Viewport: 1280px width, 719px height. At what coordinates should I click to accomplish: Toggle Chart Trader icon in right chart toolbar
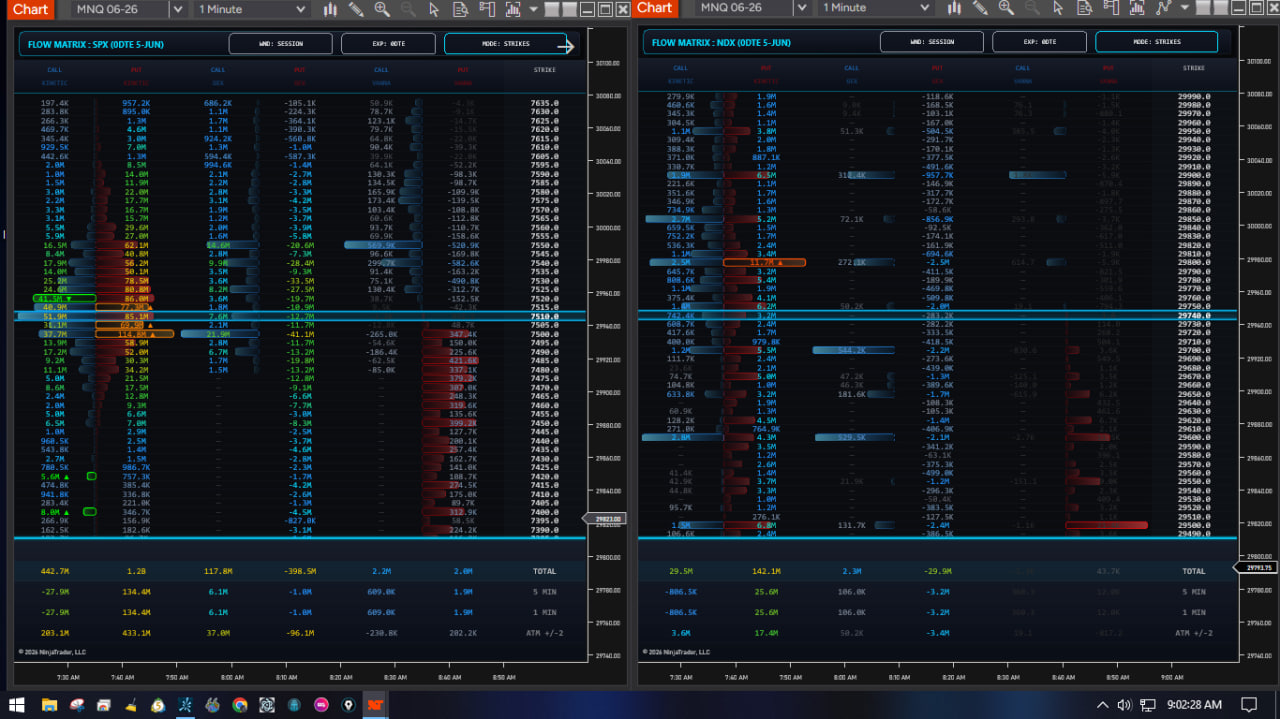click(x=1111, y=9)
